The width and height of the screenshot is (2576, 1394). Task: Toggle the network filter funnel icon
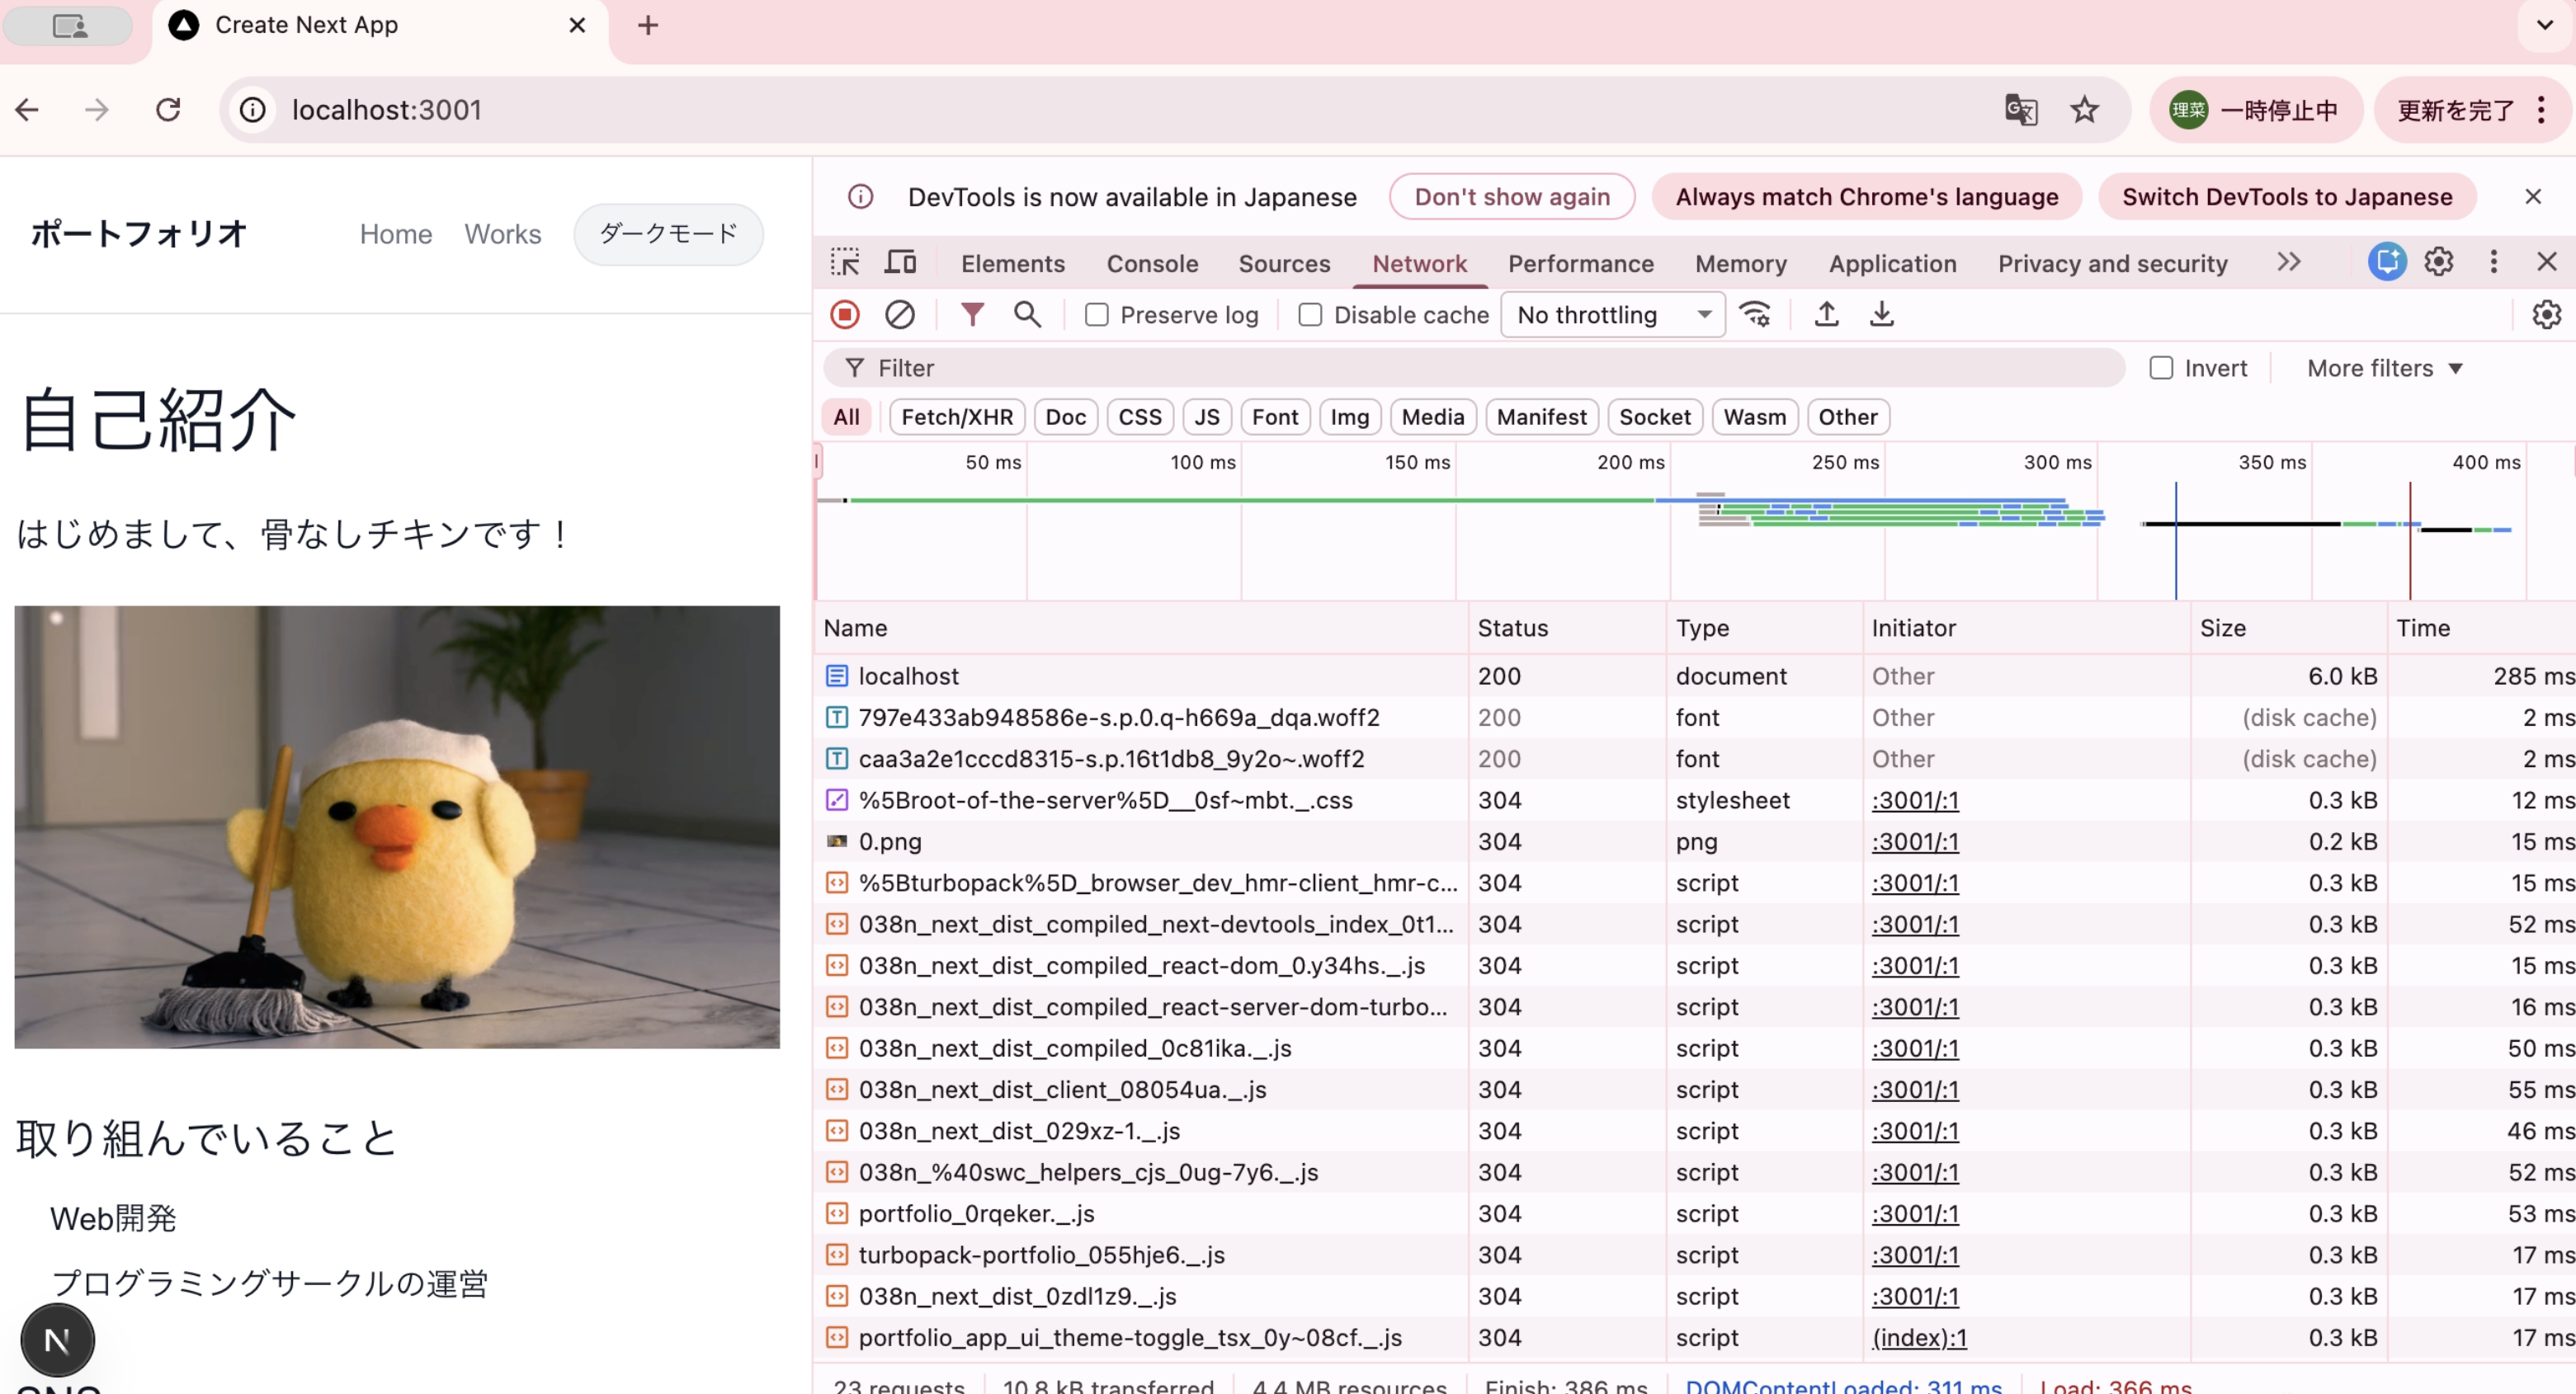click(x=972, y=315)
